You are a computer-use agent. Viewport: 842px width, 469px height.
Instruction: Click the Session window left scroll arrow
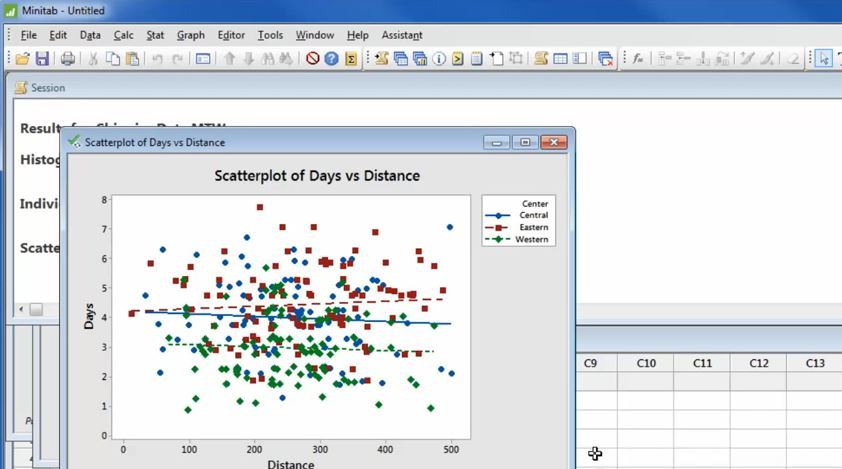pos(21,309)
